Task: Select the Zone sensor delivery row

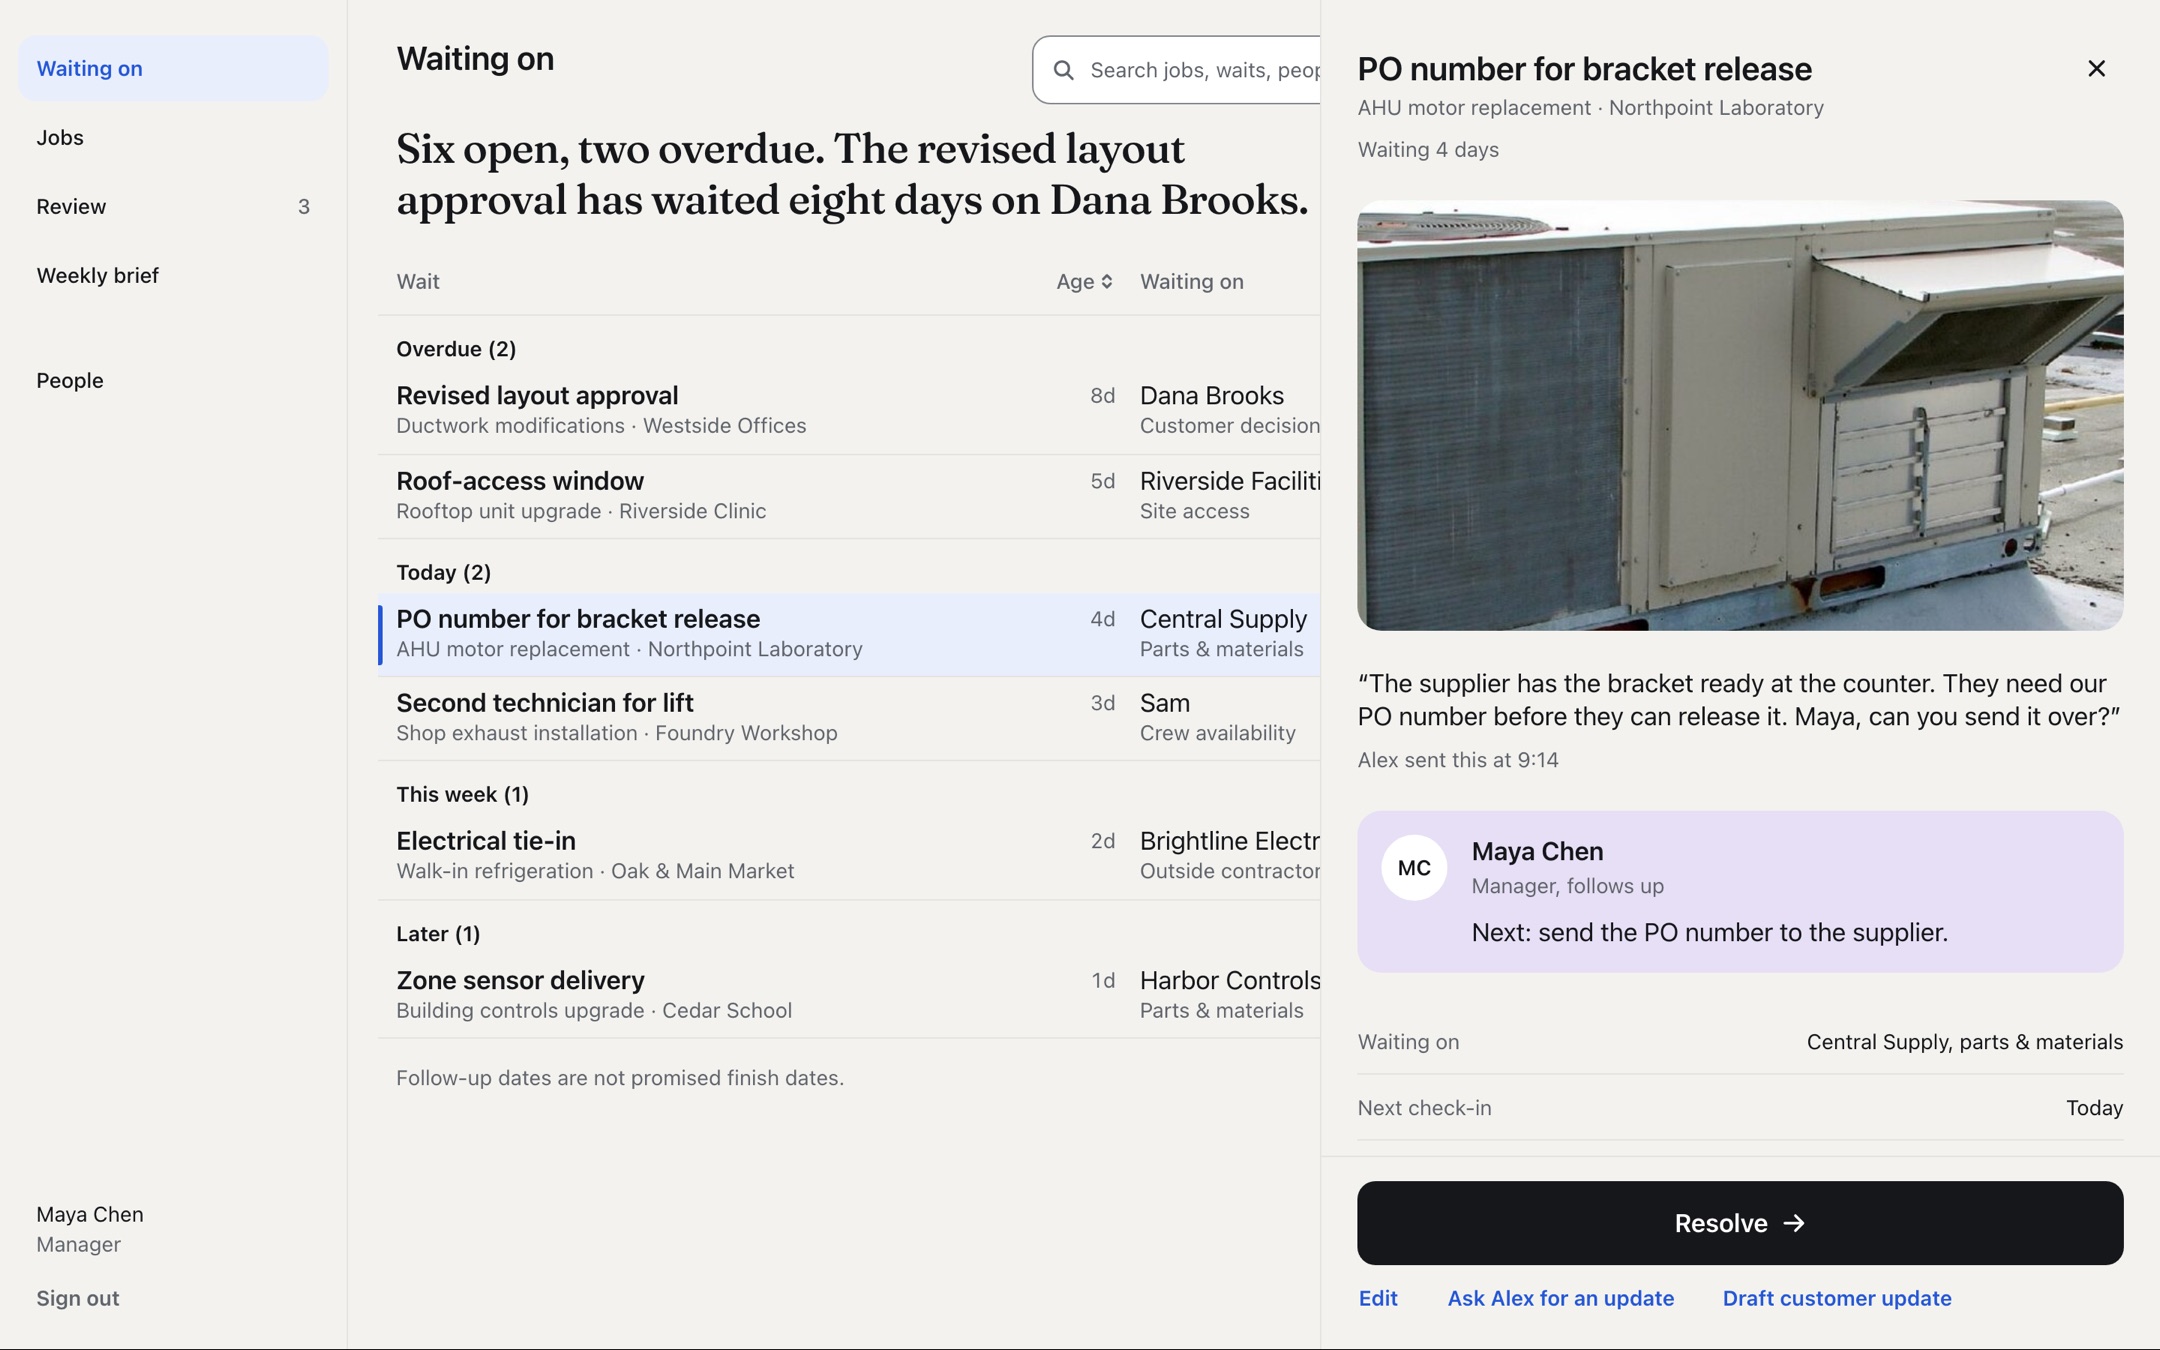Action: point(849,995)
